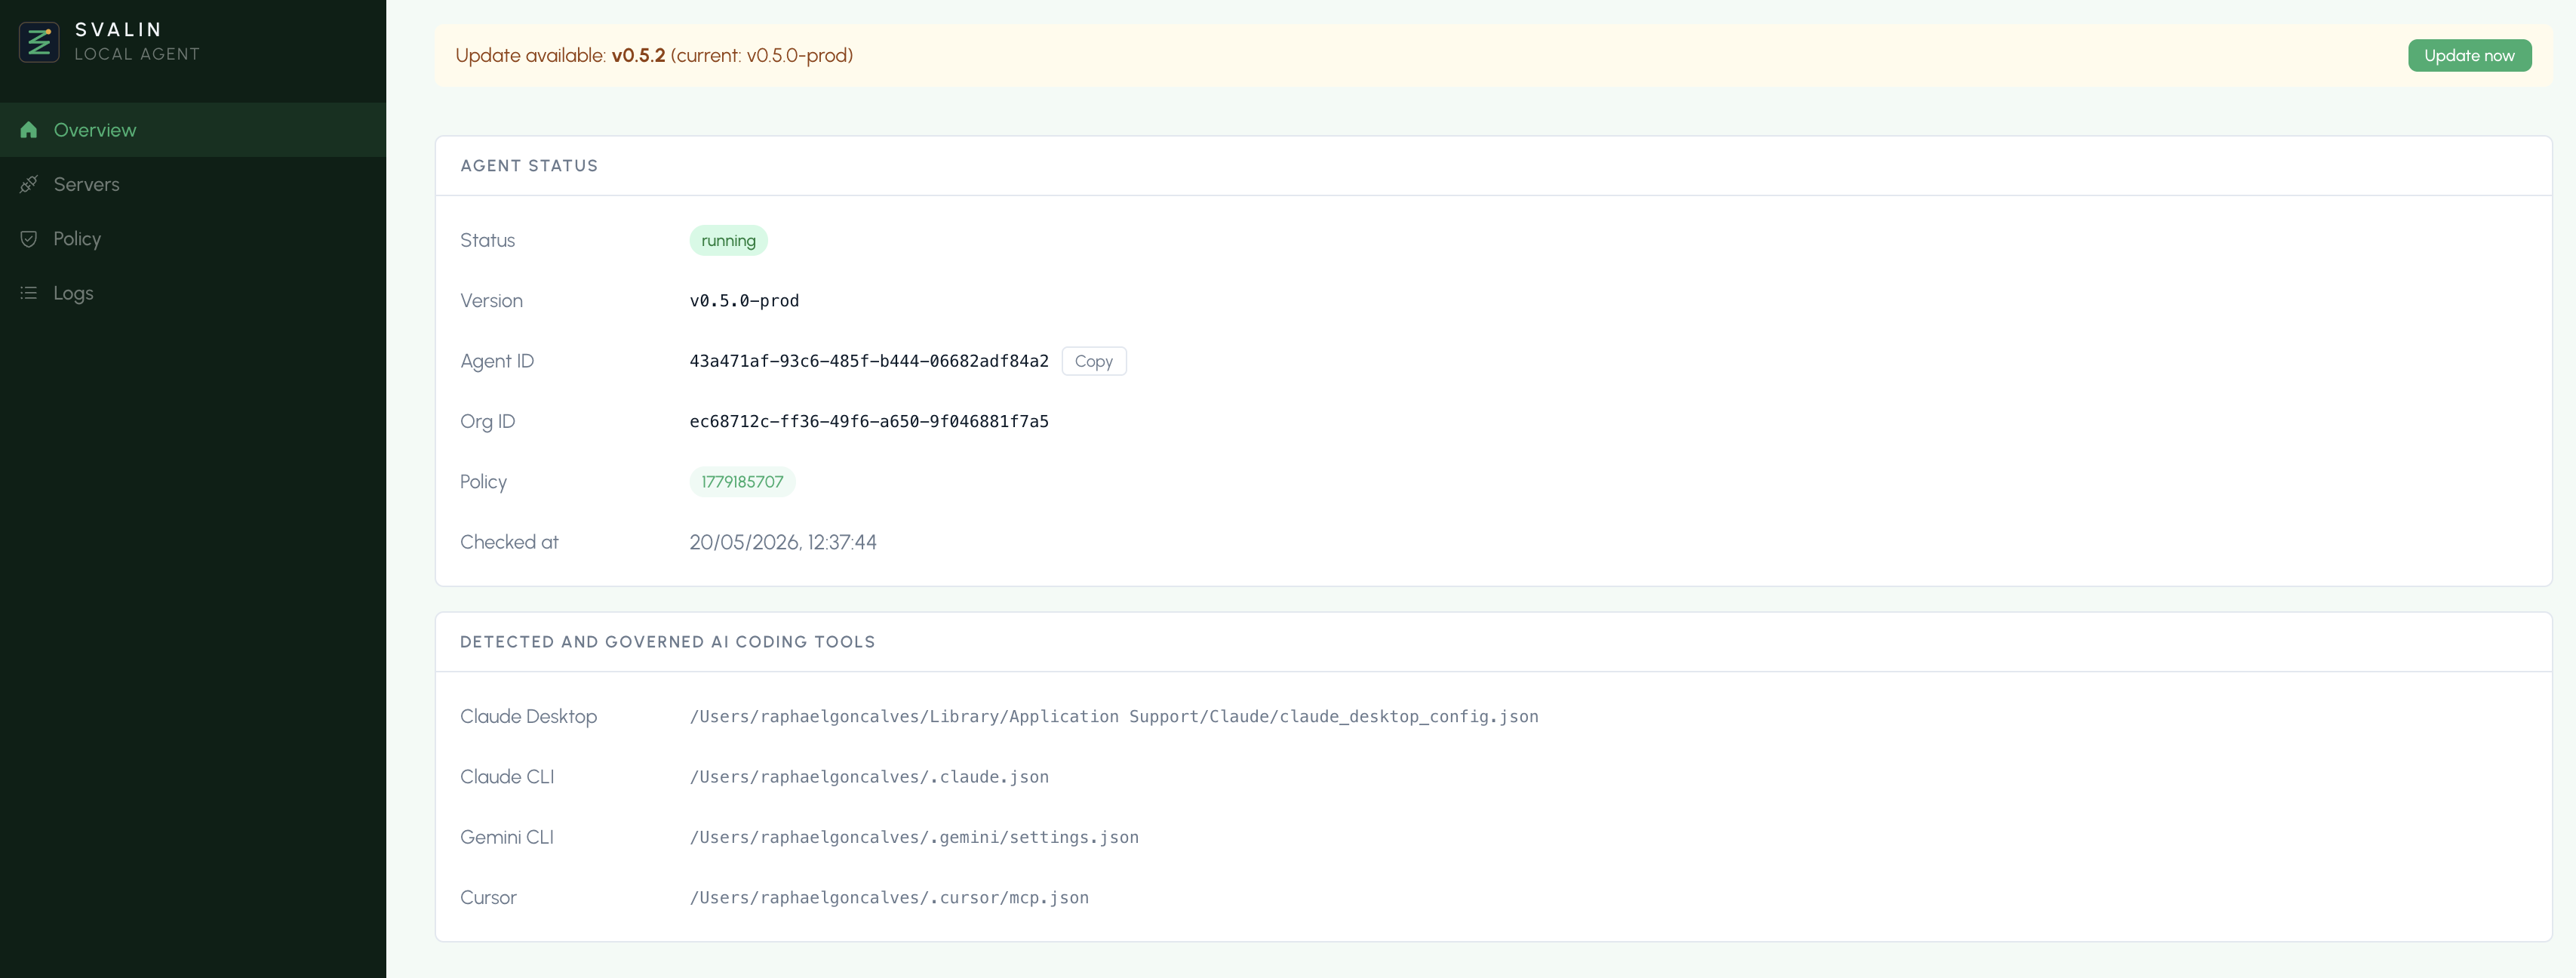The height and width of the screenshot is (978, 2576).
Task: Select the Agent ID value 43a471af-93c6-485f-b444-06682adf84a2
Action: click(869, 361)
